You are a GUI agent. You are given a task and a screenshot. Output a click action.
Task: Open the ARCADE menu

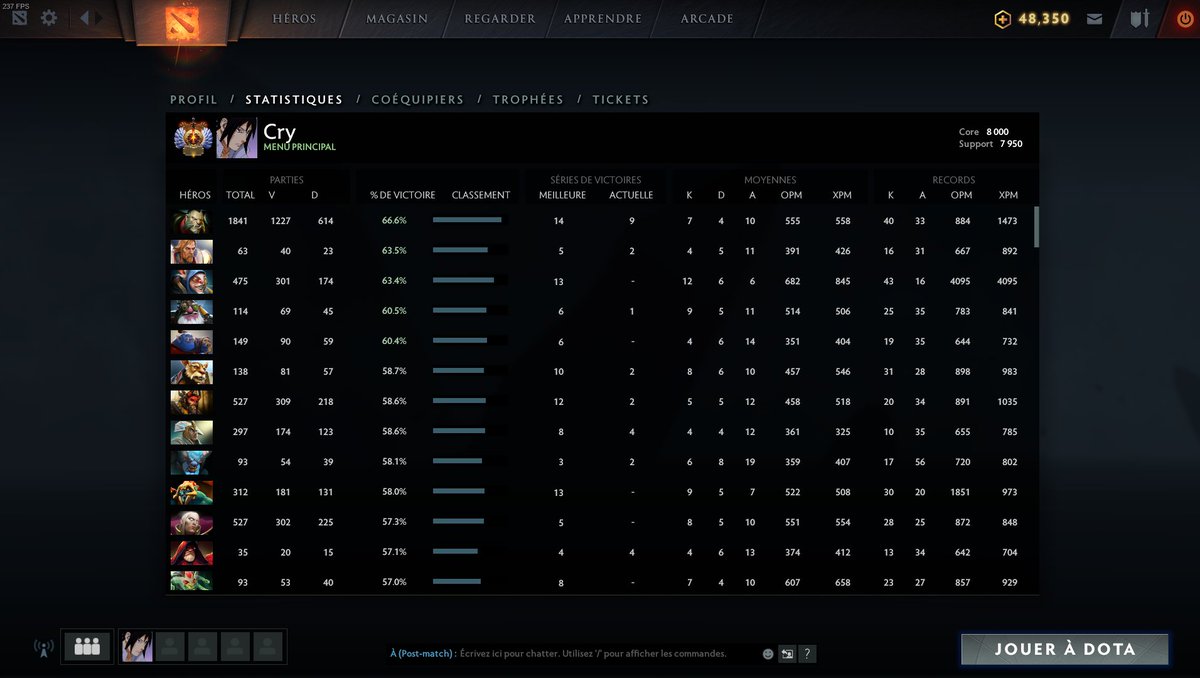707,19
